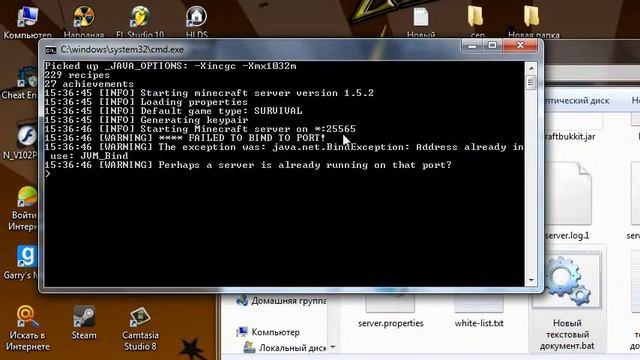Click the console scrollbar thumb
This screenshot has height=360, width=640.
(531, 83)
